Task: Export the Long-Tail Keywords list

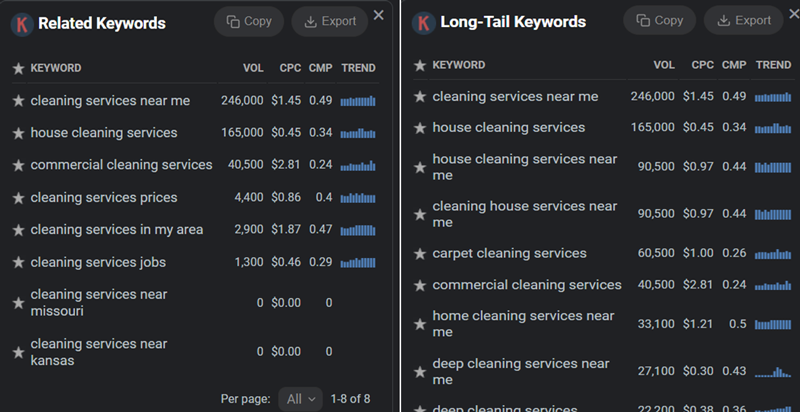Action: 743,20
